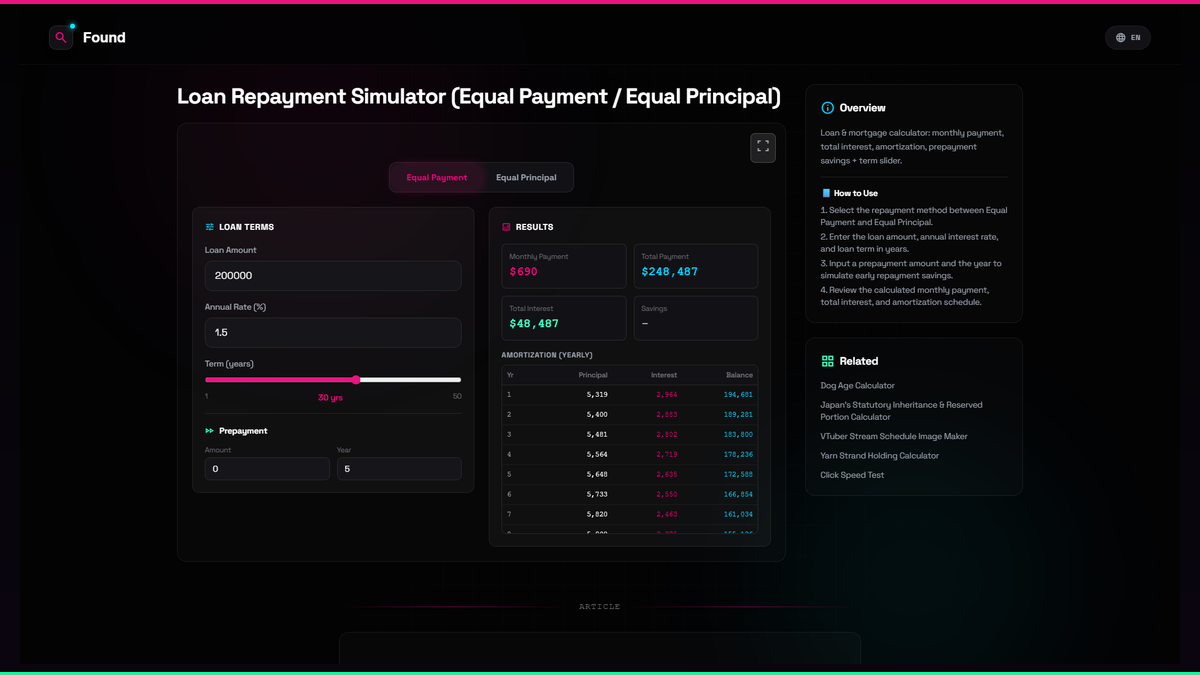1200x675 pixels.
Task: Click the How to Use book icon
Action: point(826,193)
